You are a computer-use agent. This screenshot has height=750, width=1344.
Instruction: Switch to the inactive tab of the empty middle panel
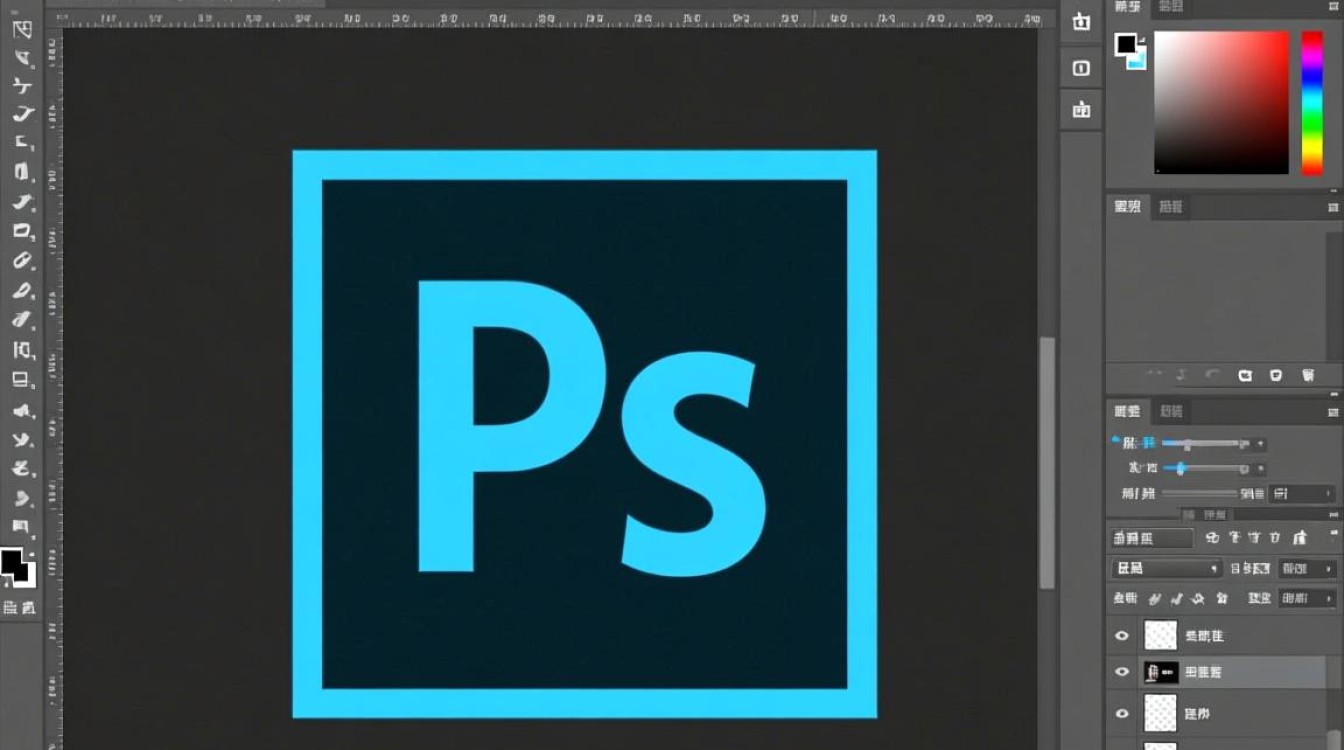pos(1170,207)
